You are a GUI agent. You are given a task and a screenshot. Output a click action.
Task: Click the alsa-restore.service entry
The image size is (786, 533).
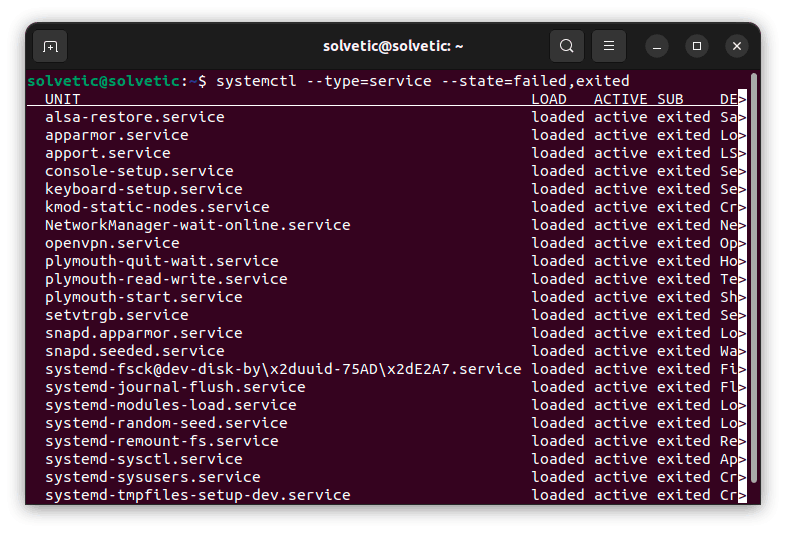point(135,117)
